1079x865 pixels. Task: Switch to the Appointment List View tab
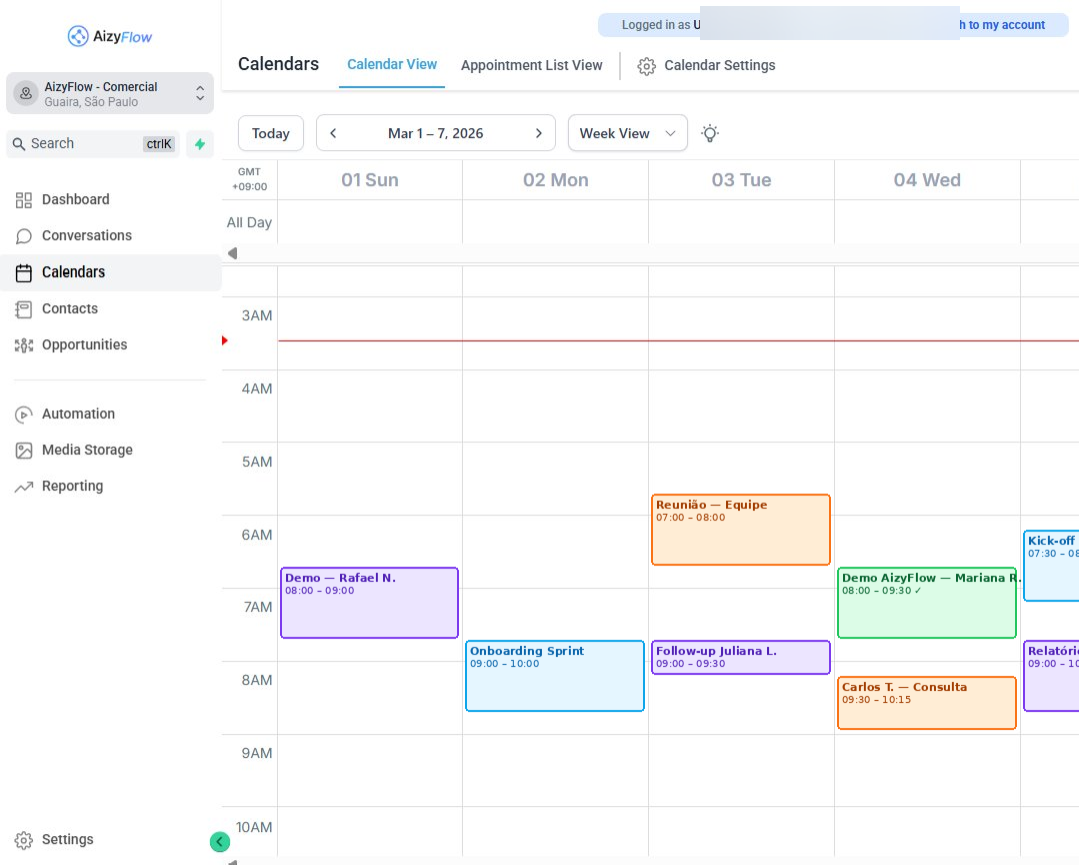531,64
